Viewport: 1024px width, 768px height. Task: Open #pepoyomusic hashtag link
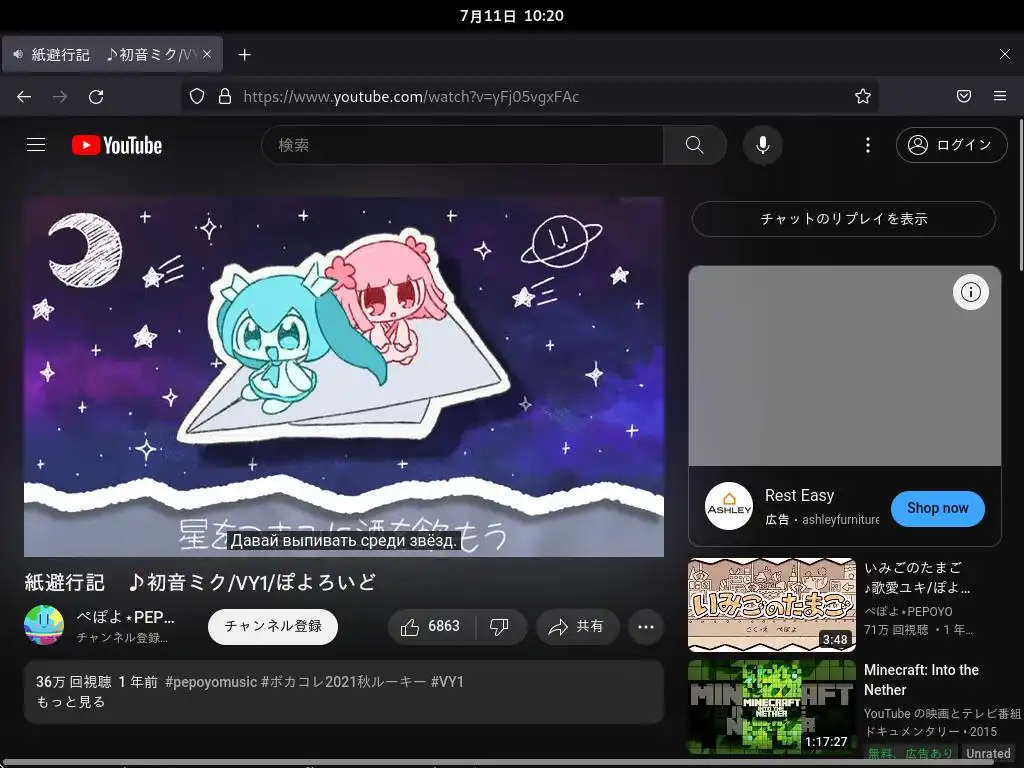(211, 682)
